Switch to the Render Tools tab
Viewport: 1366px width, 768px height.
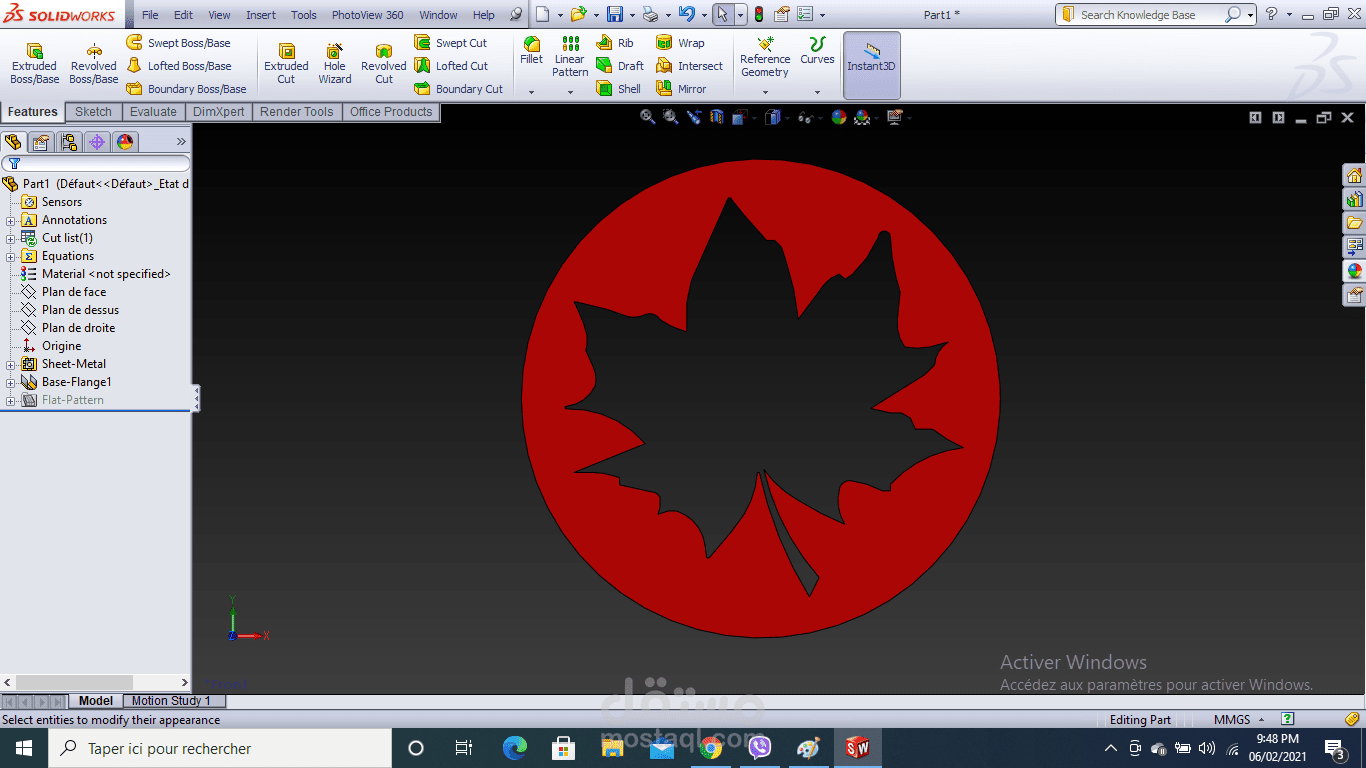pyautogui.click(x=297, y=112)
